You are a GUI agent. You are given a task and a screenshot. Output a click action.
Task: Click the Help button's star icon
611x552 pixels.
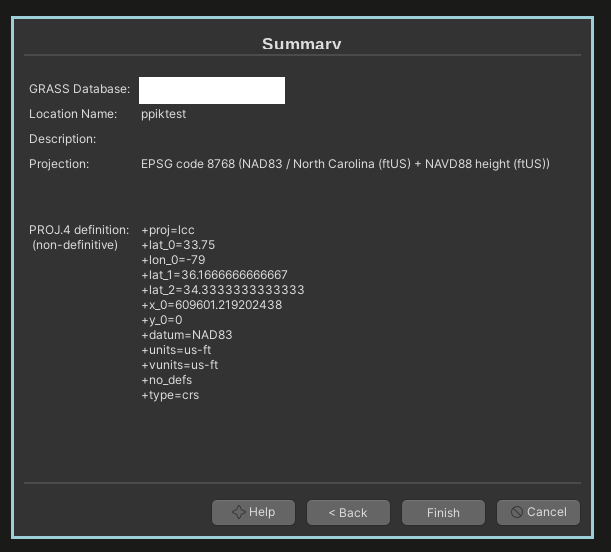(x=238, y=512)
